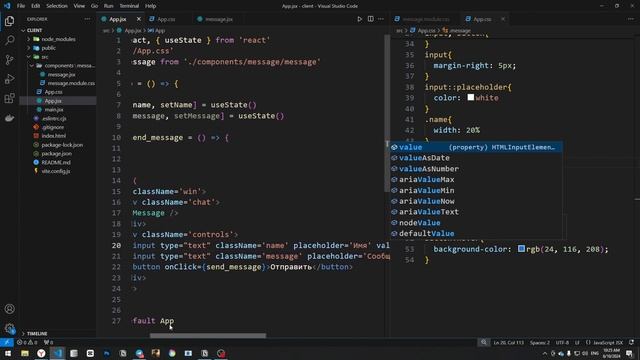
Task: Open index.html in the explorer
Action: coord(53,136)
